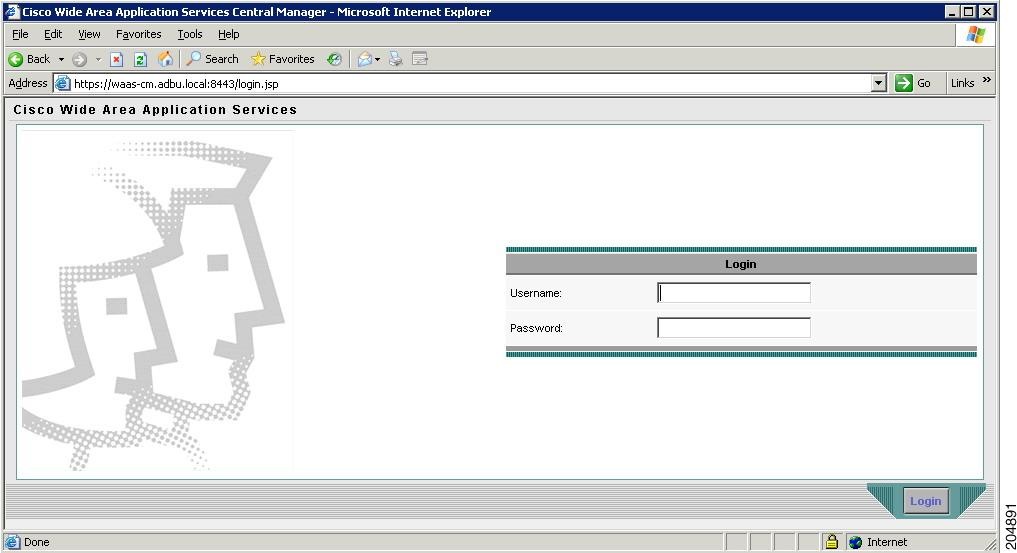Open the Favorites menu
The height and width of the screenshot is (553, 1017).
(x=138, y=34)
